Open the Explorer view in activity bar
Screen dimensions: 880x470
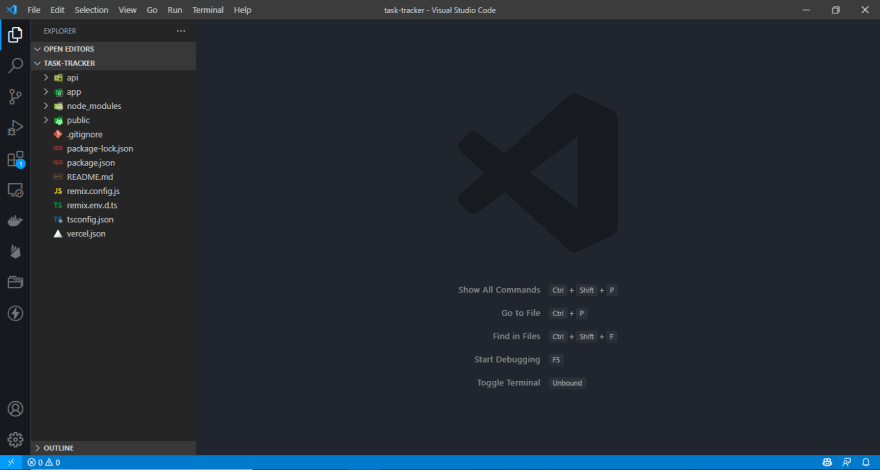[x=15, y=35]
